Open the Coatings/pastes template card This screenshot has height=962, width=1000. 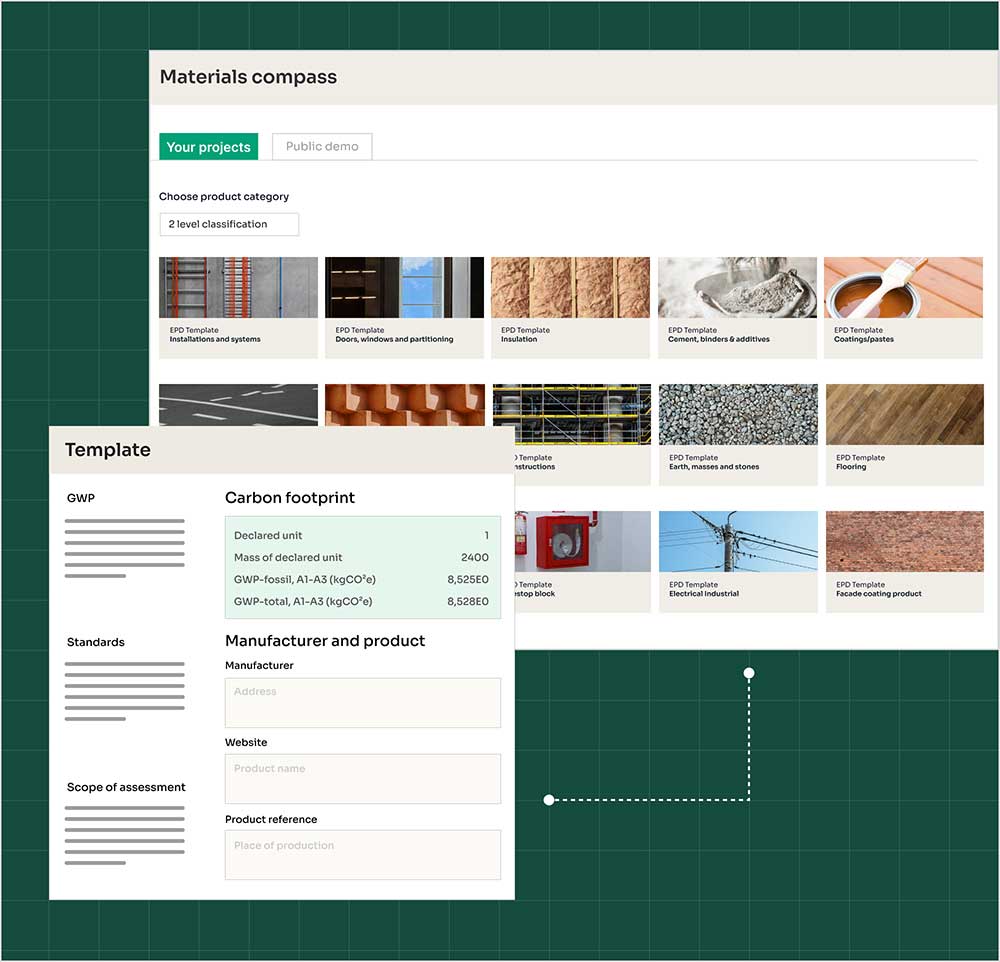click(903, 307)
